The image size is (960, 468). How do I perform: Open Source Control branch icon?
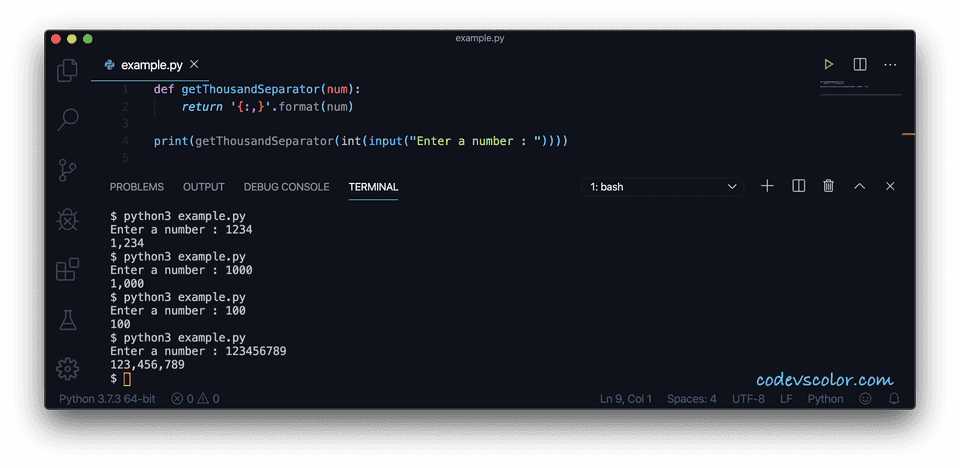67,170
